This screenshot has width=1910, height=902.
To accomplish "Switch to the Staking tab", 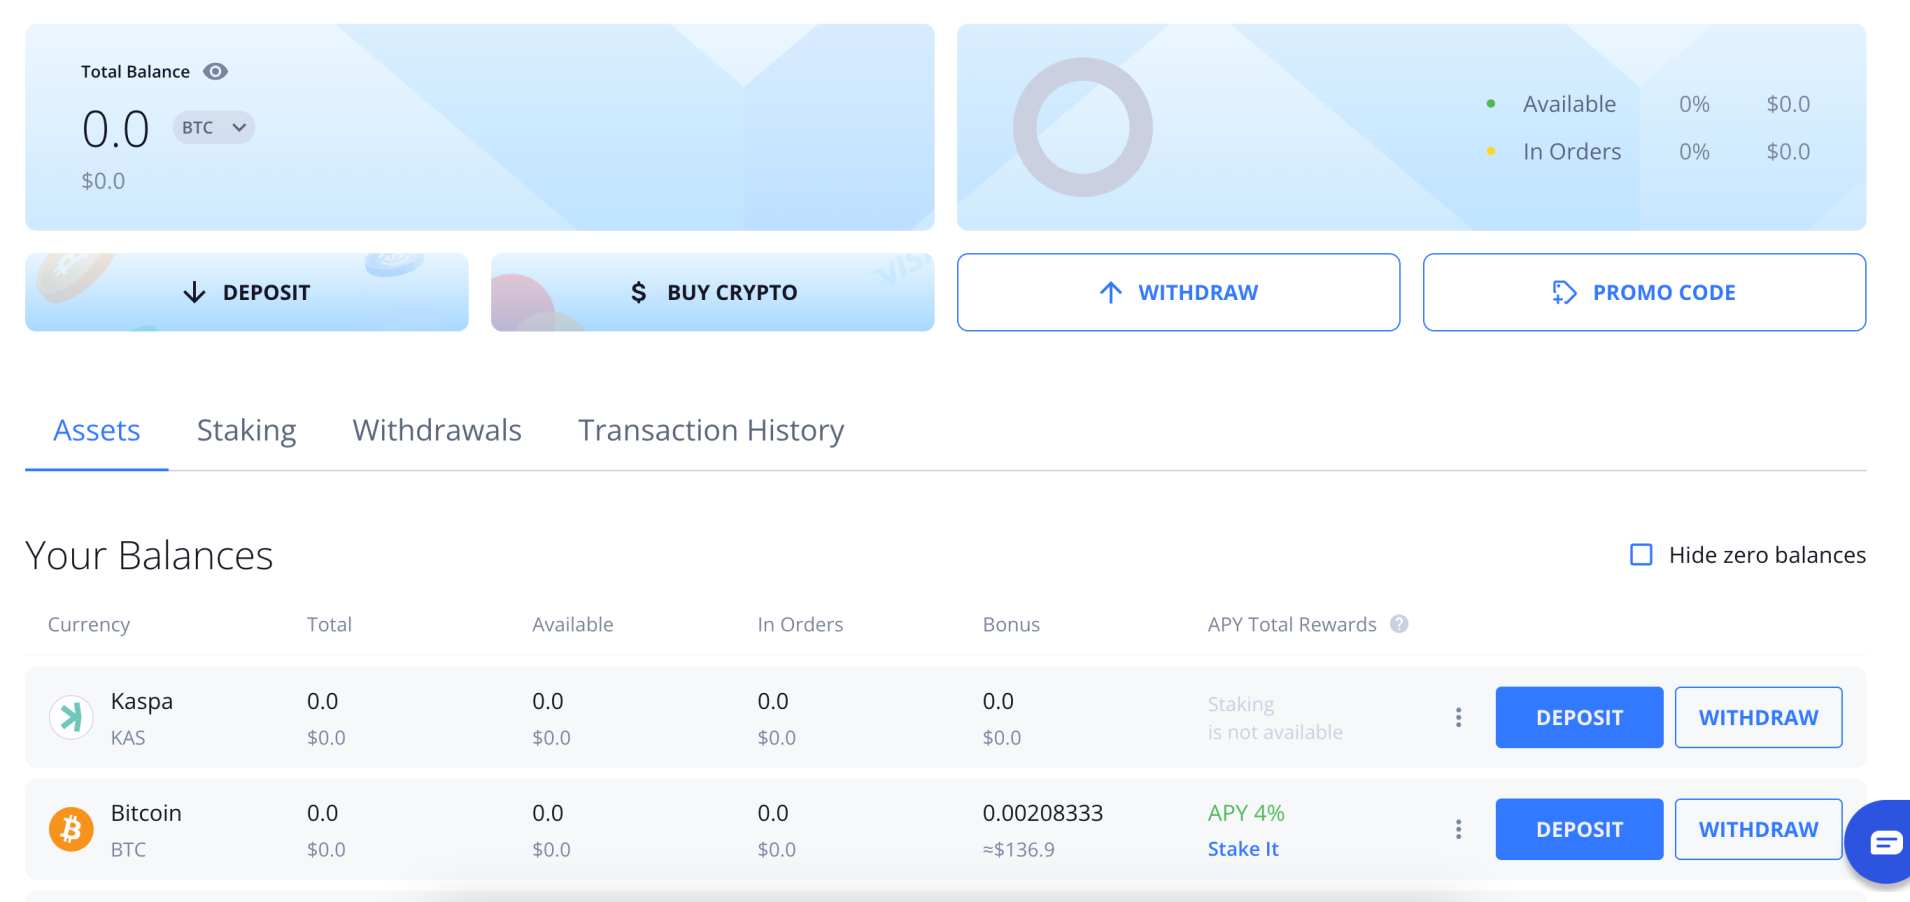I will pos(246,430).
